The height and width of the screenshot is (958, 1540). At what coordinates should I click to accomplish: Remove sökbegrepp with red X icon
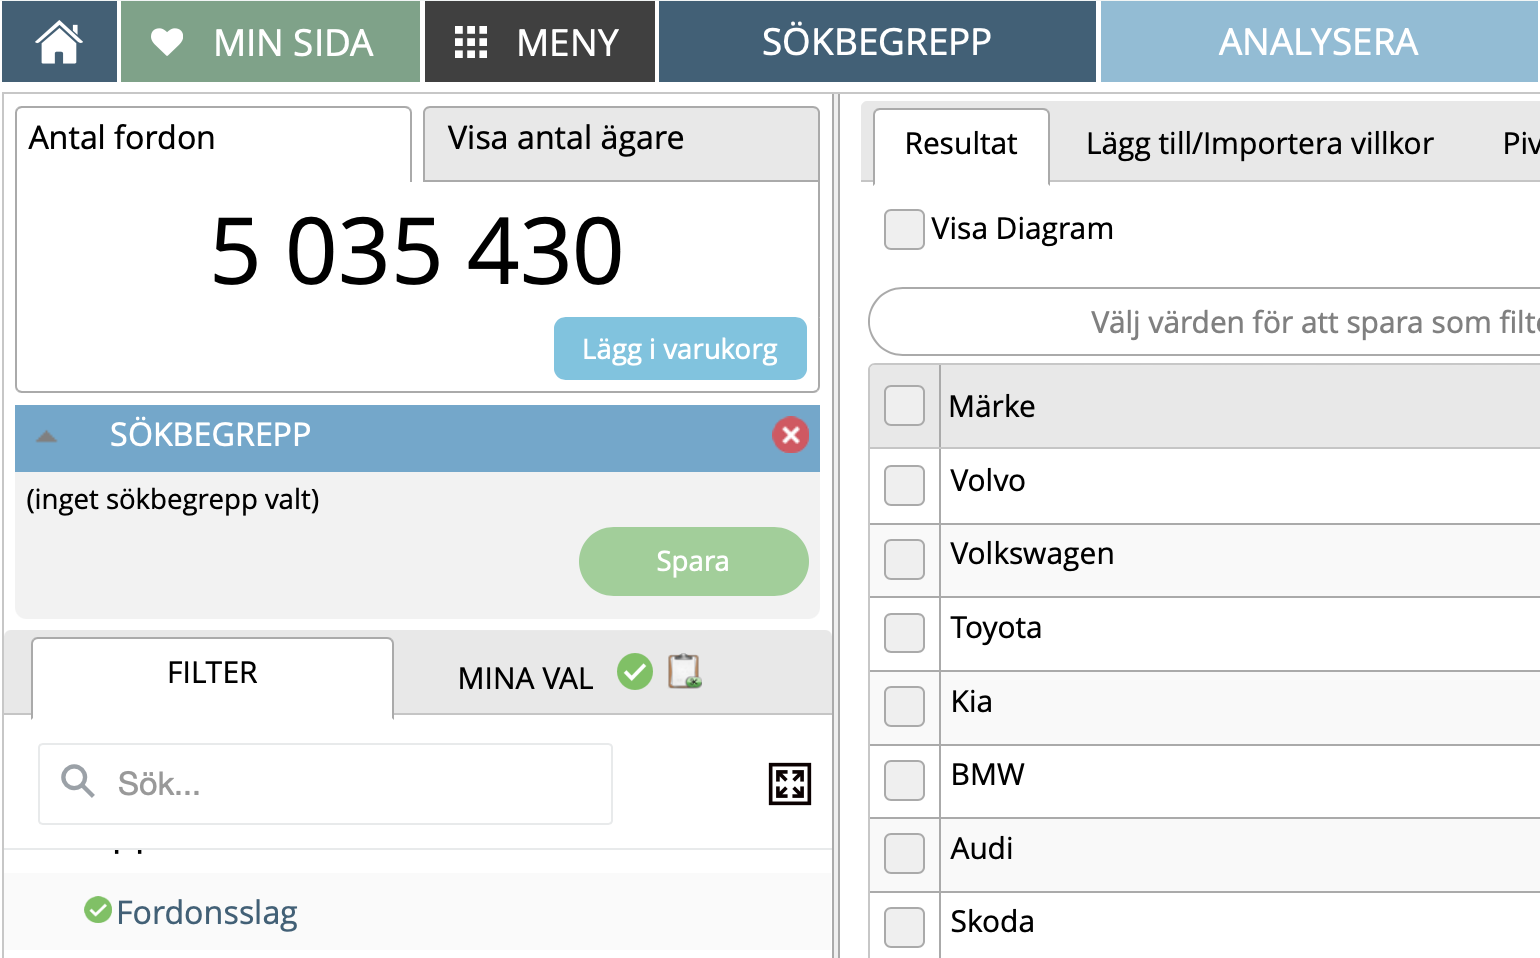click(x=790, y=435)
